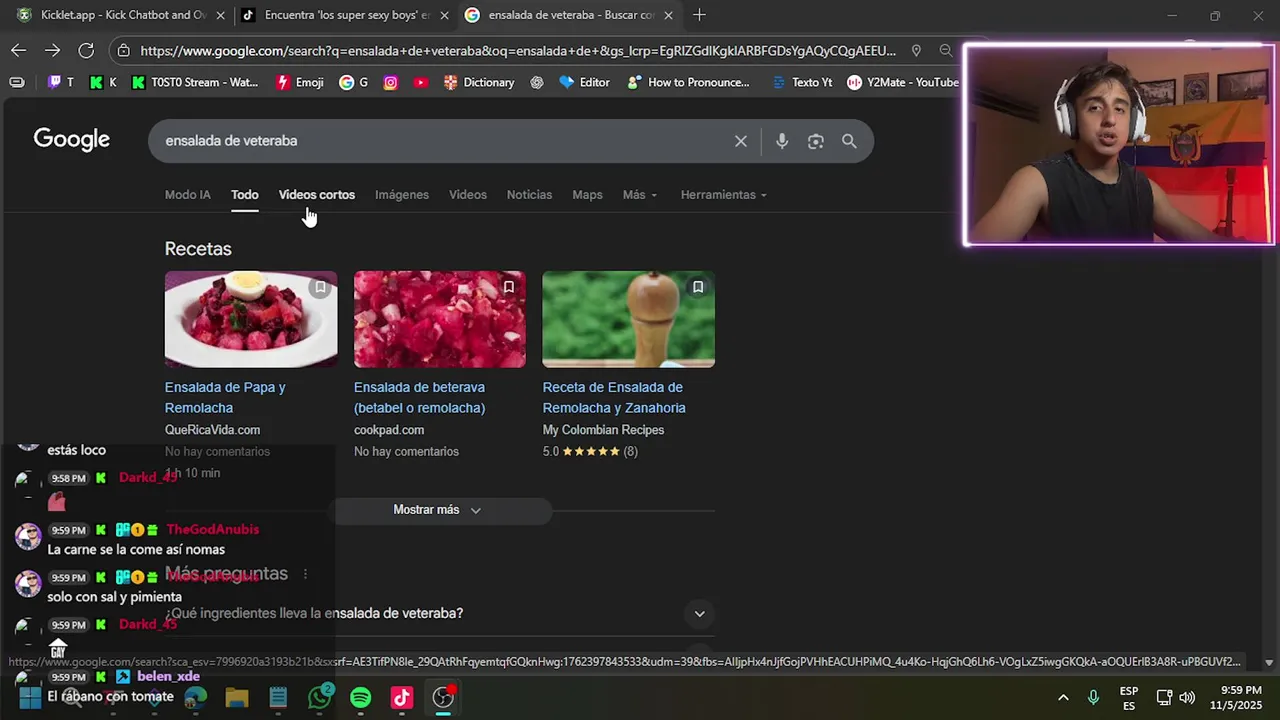Viewport: 1280px width, 720px height.
Task: Open the location permission icon in address bar
Action: point(916,50)
